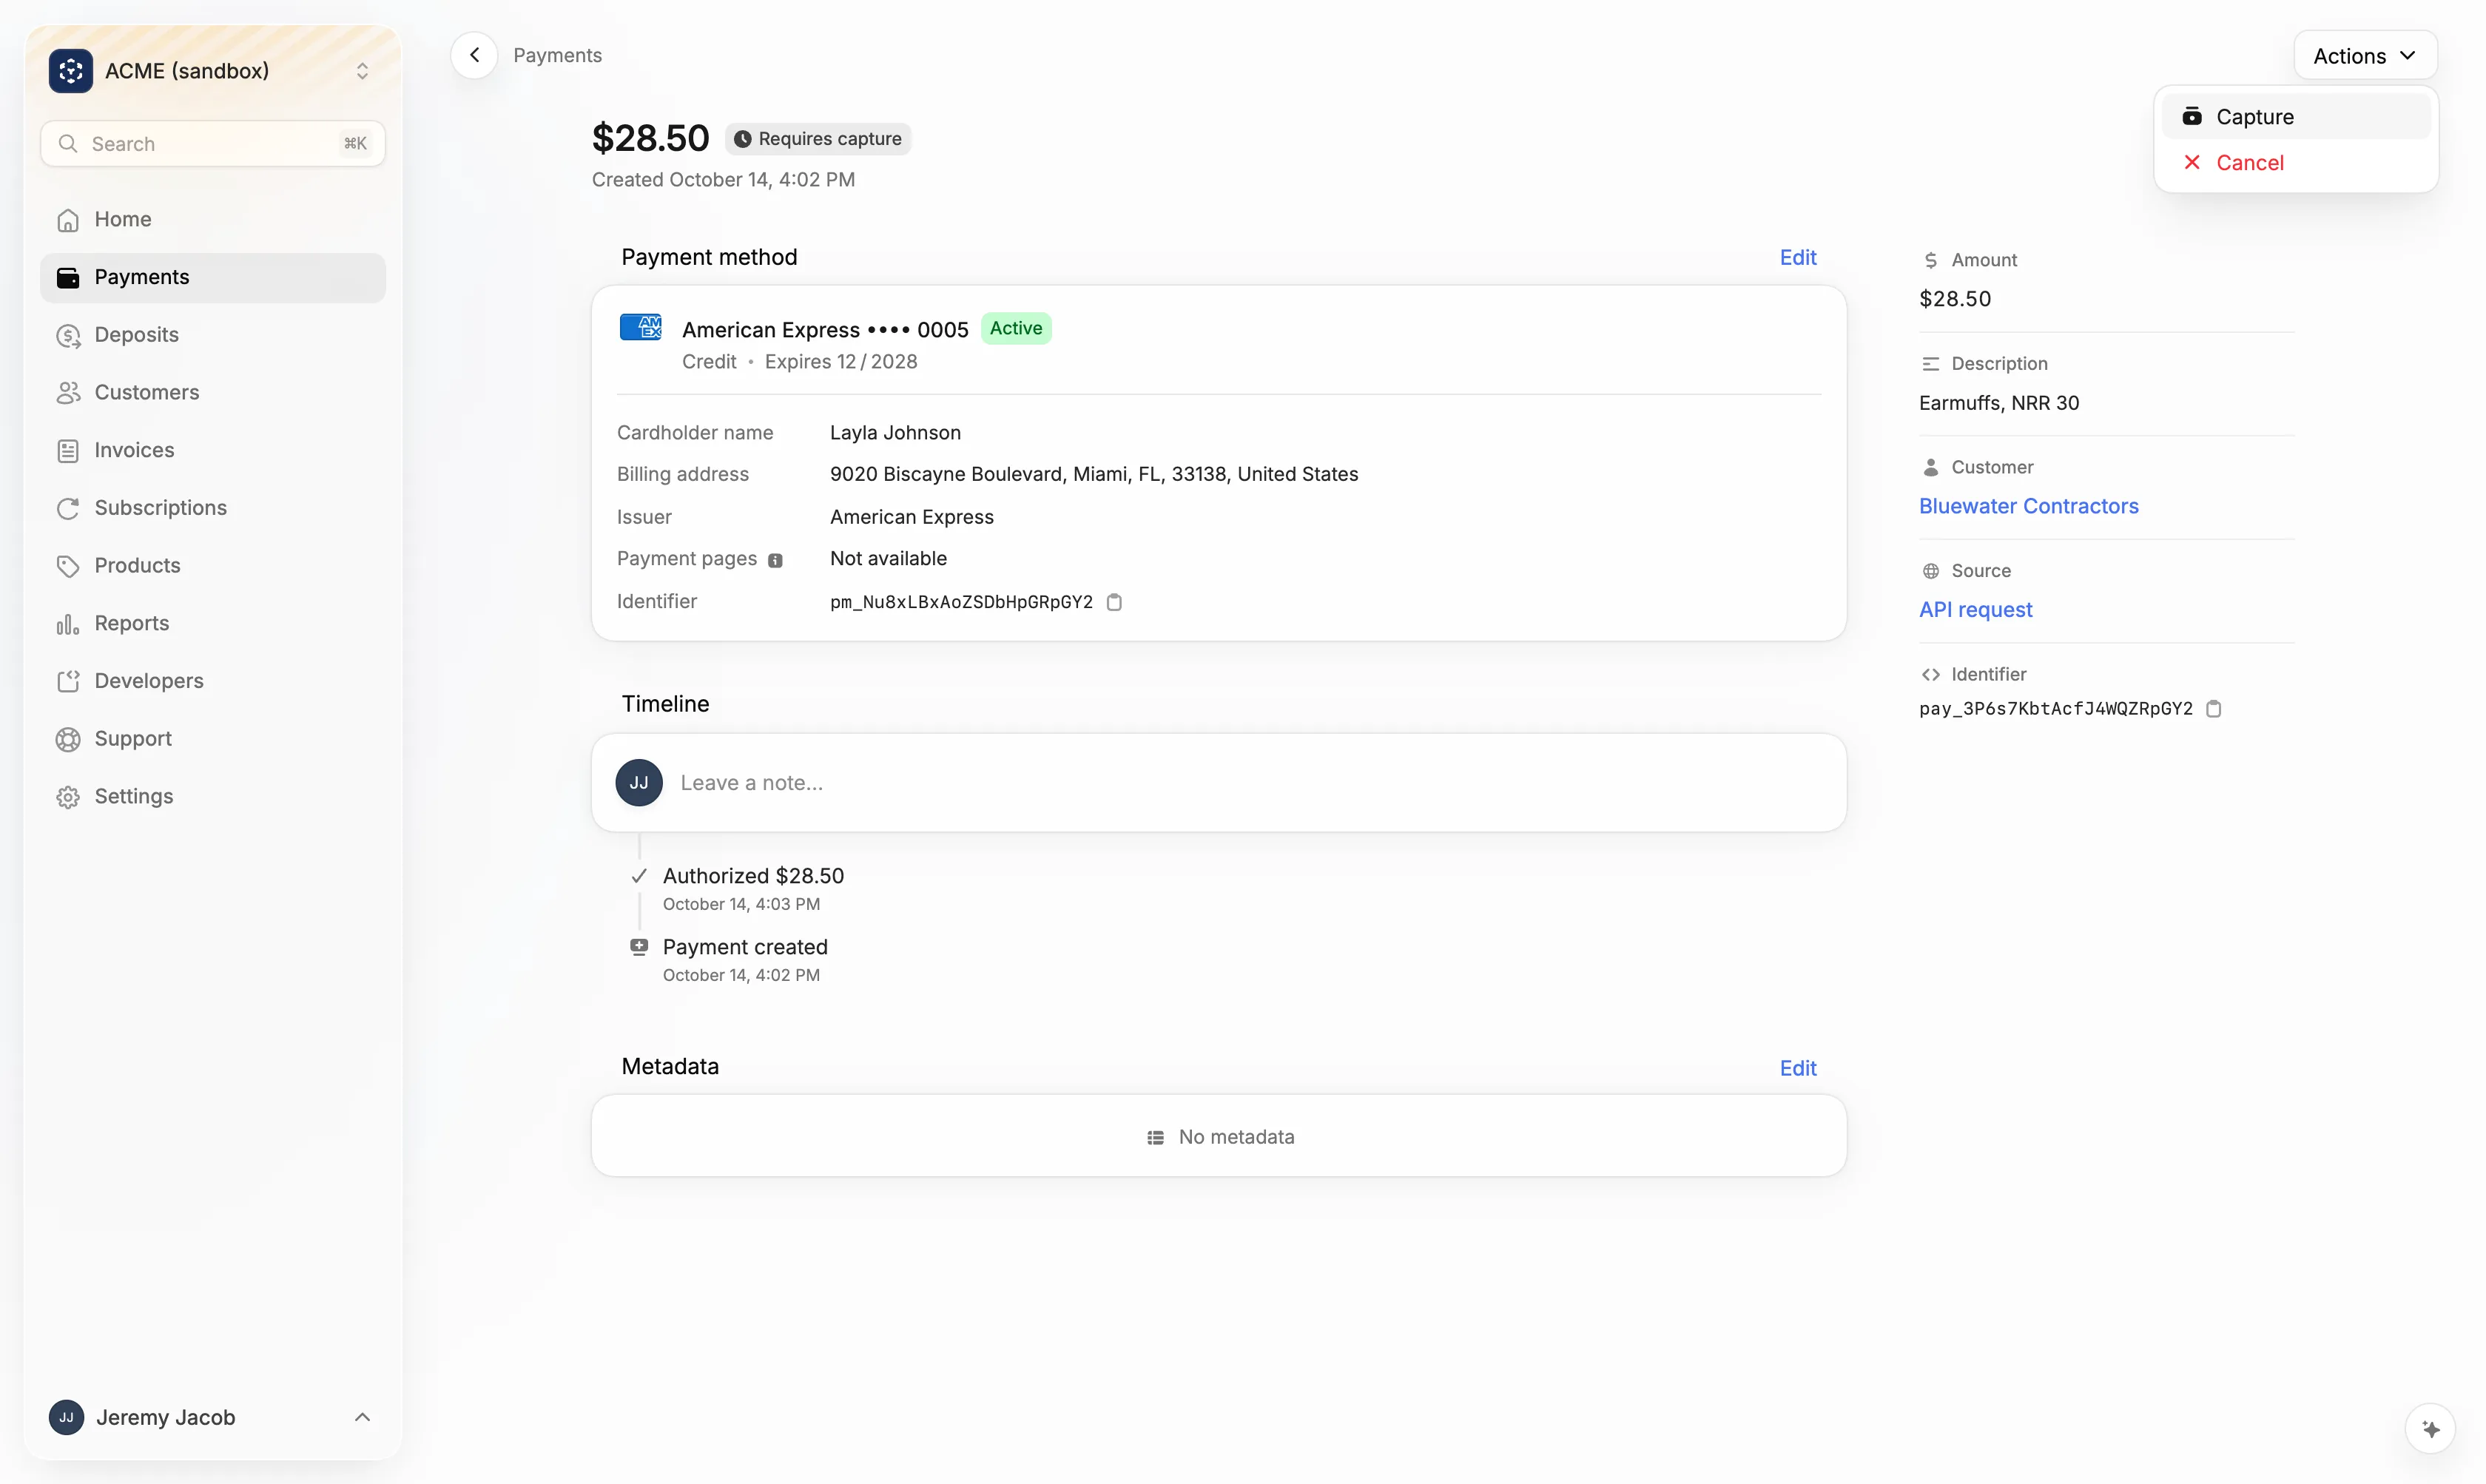2486x1484 pixels.
Task: Select Capture from the Actions menu
Action: 2296,117
